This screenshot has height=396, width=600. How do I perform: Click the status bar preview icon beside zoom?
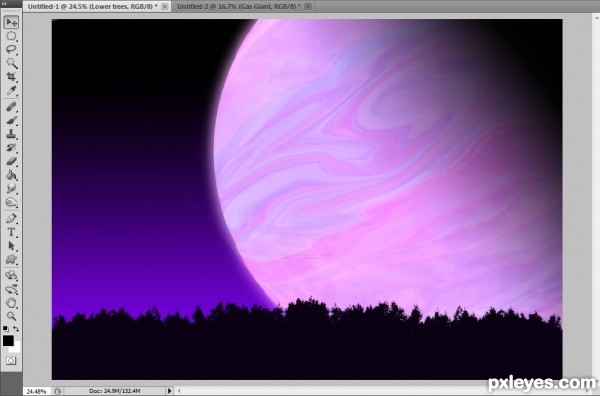(58, 391)
